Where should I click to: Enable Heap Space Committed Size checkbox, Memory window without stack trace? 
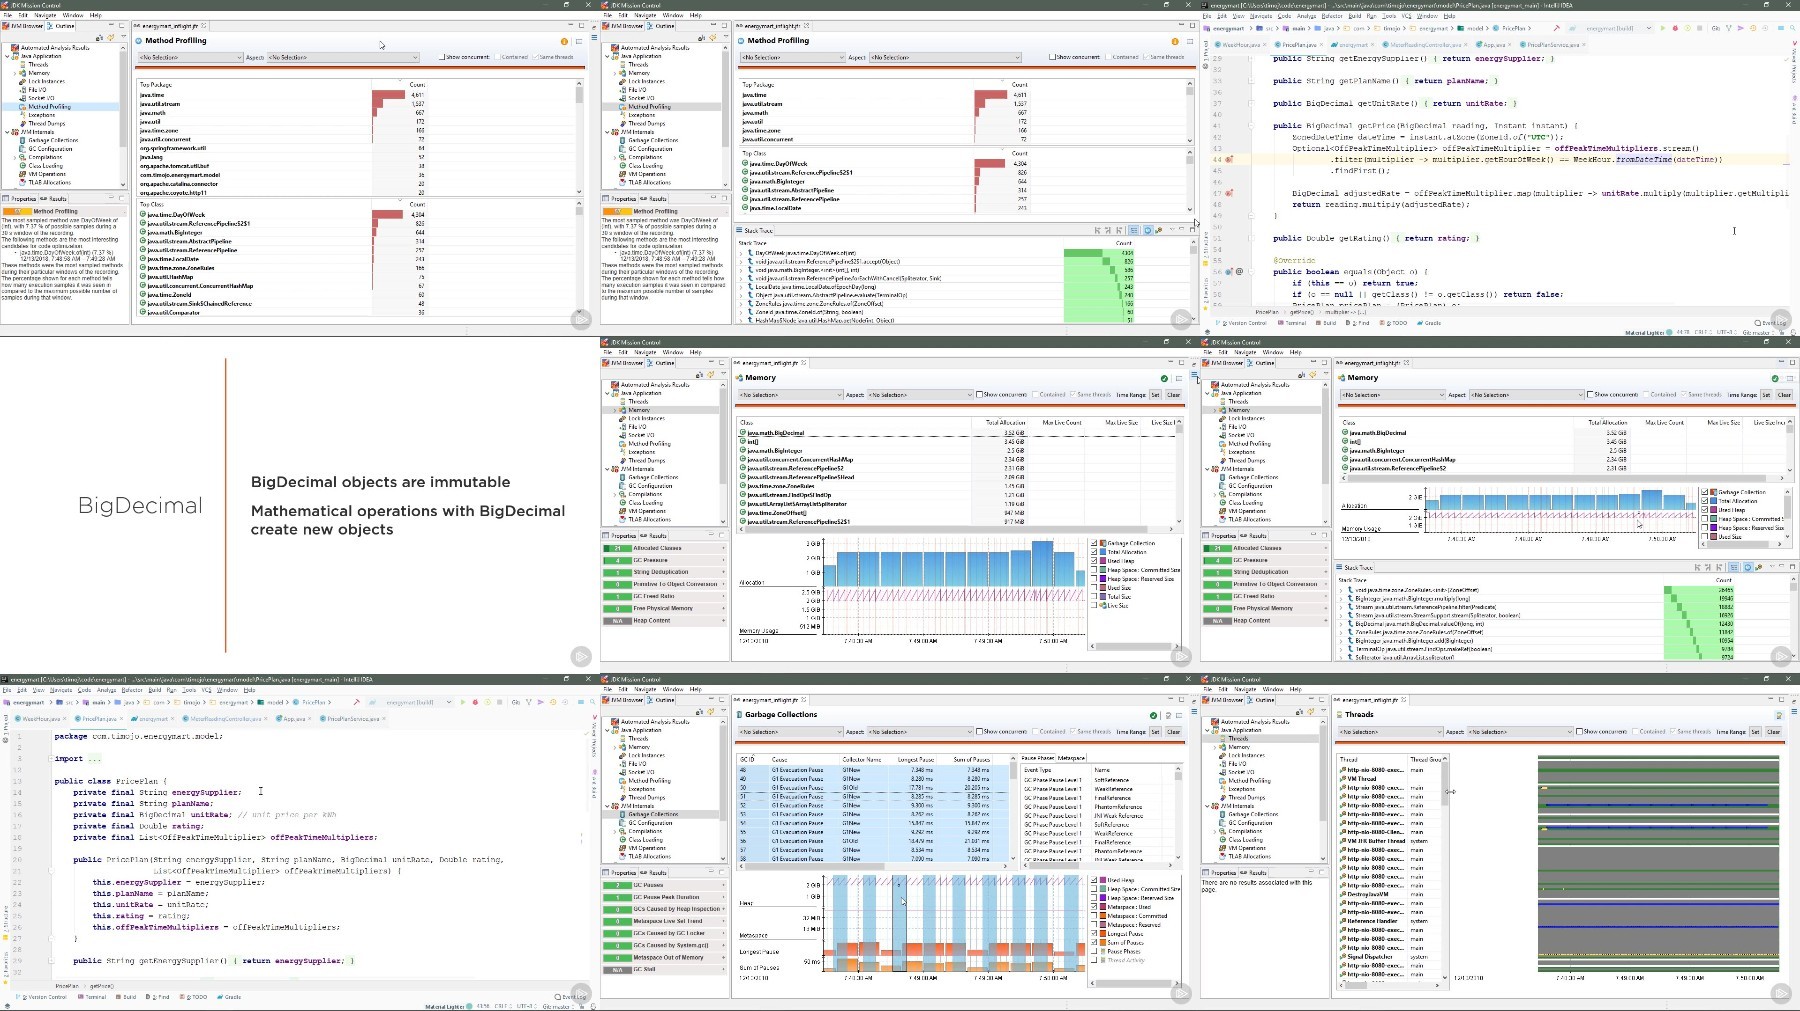point(1094,570)
